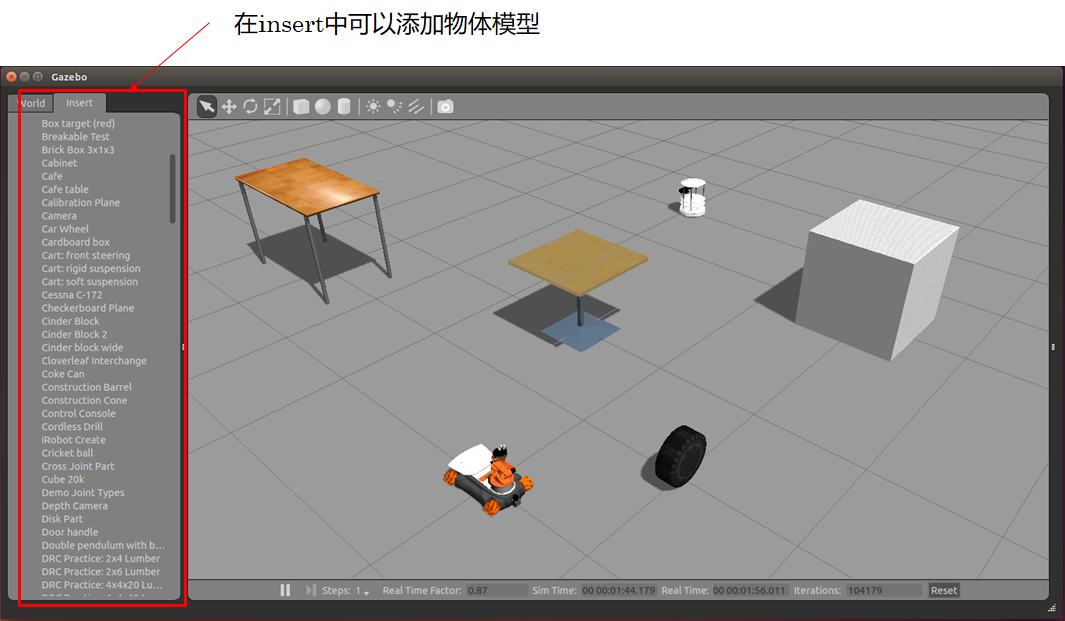Select the Coke Can model
Viewport: 1065px width, 621px height.
(x=63, y=373)
